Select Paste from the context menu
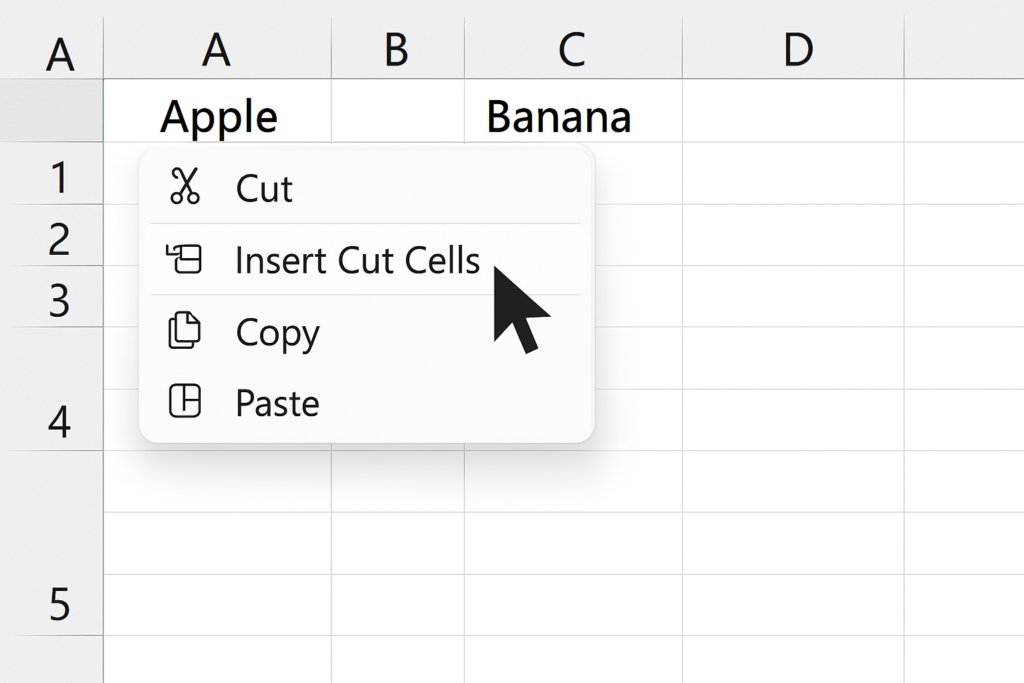 click(366, 402)
